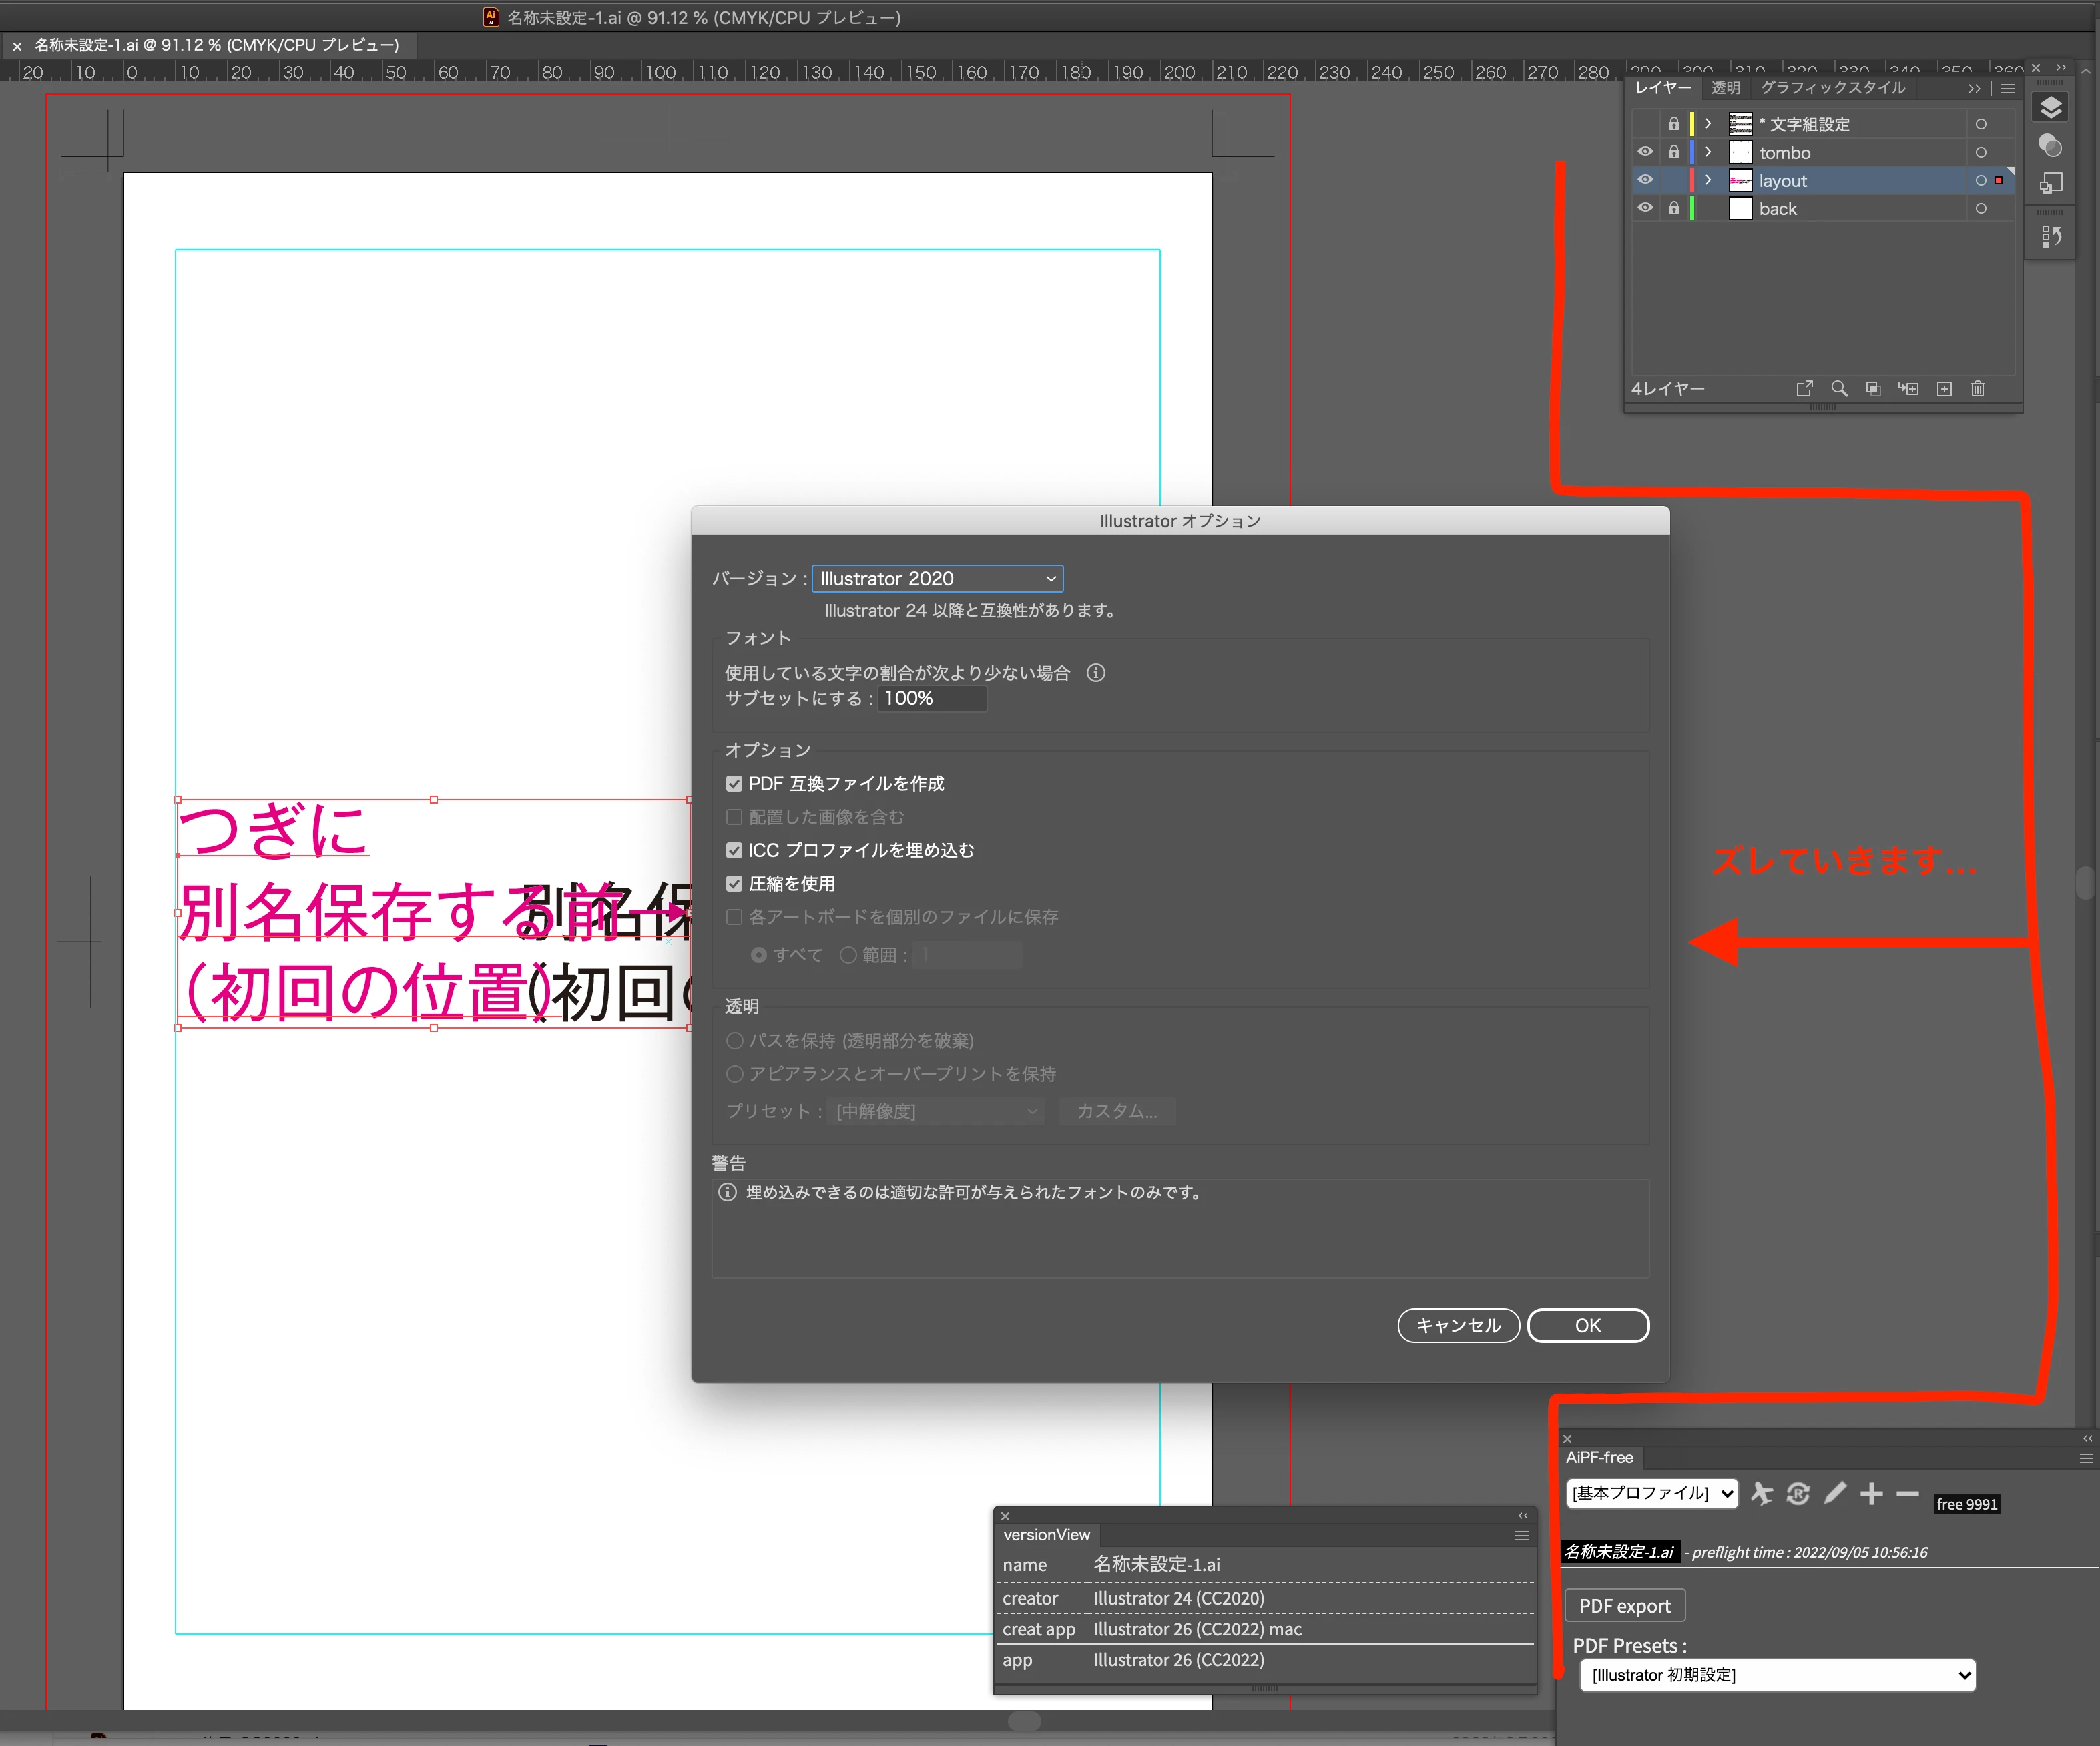Expand the layout layer chevron
Viewport: 2100px width, 1746px height.
1708,180
